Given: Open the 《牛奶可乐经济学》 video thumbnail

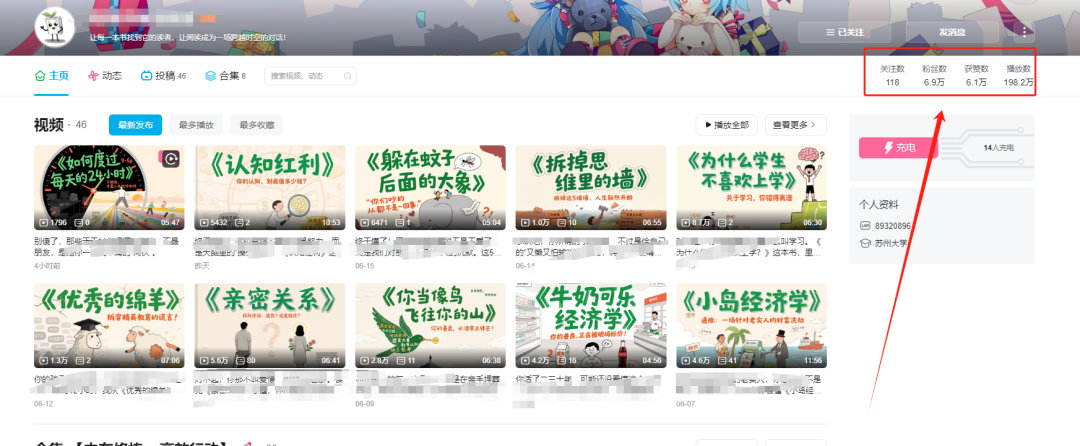Looking at the screenshot, I should tap(591, 326).
